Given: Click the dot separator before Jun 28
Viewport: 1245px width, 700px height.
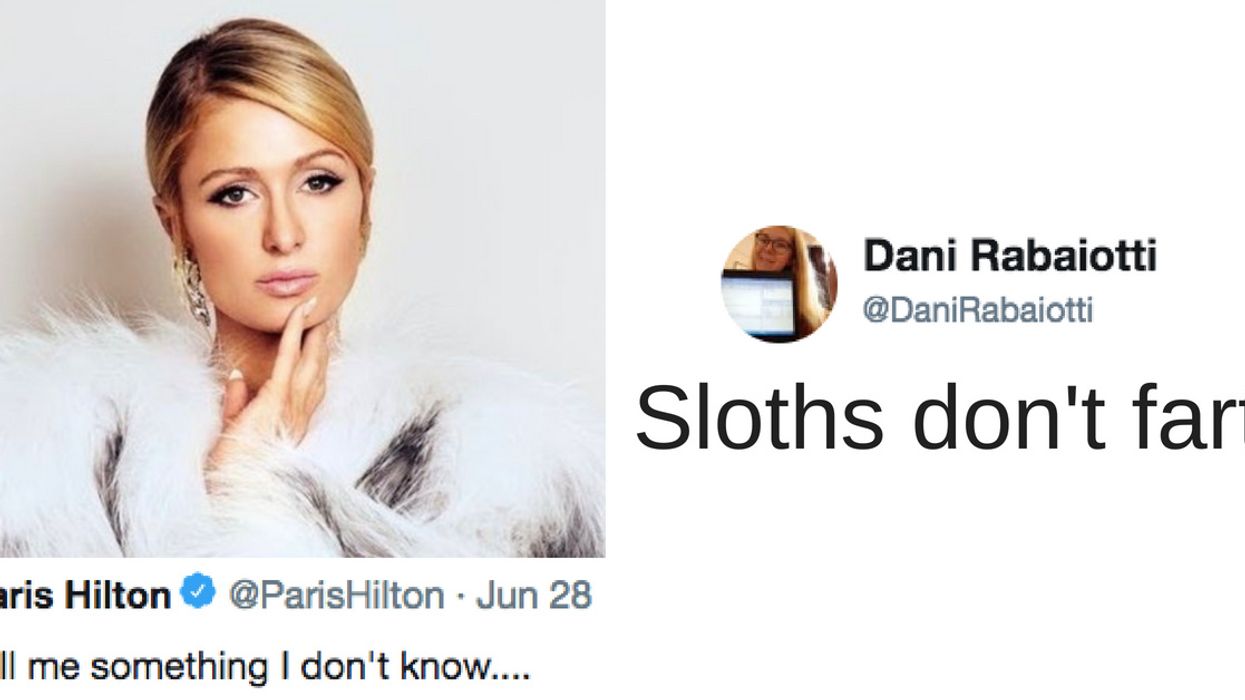Looking at the screenshot, I should (x=460, y=597).
